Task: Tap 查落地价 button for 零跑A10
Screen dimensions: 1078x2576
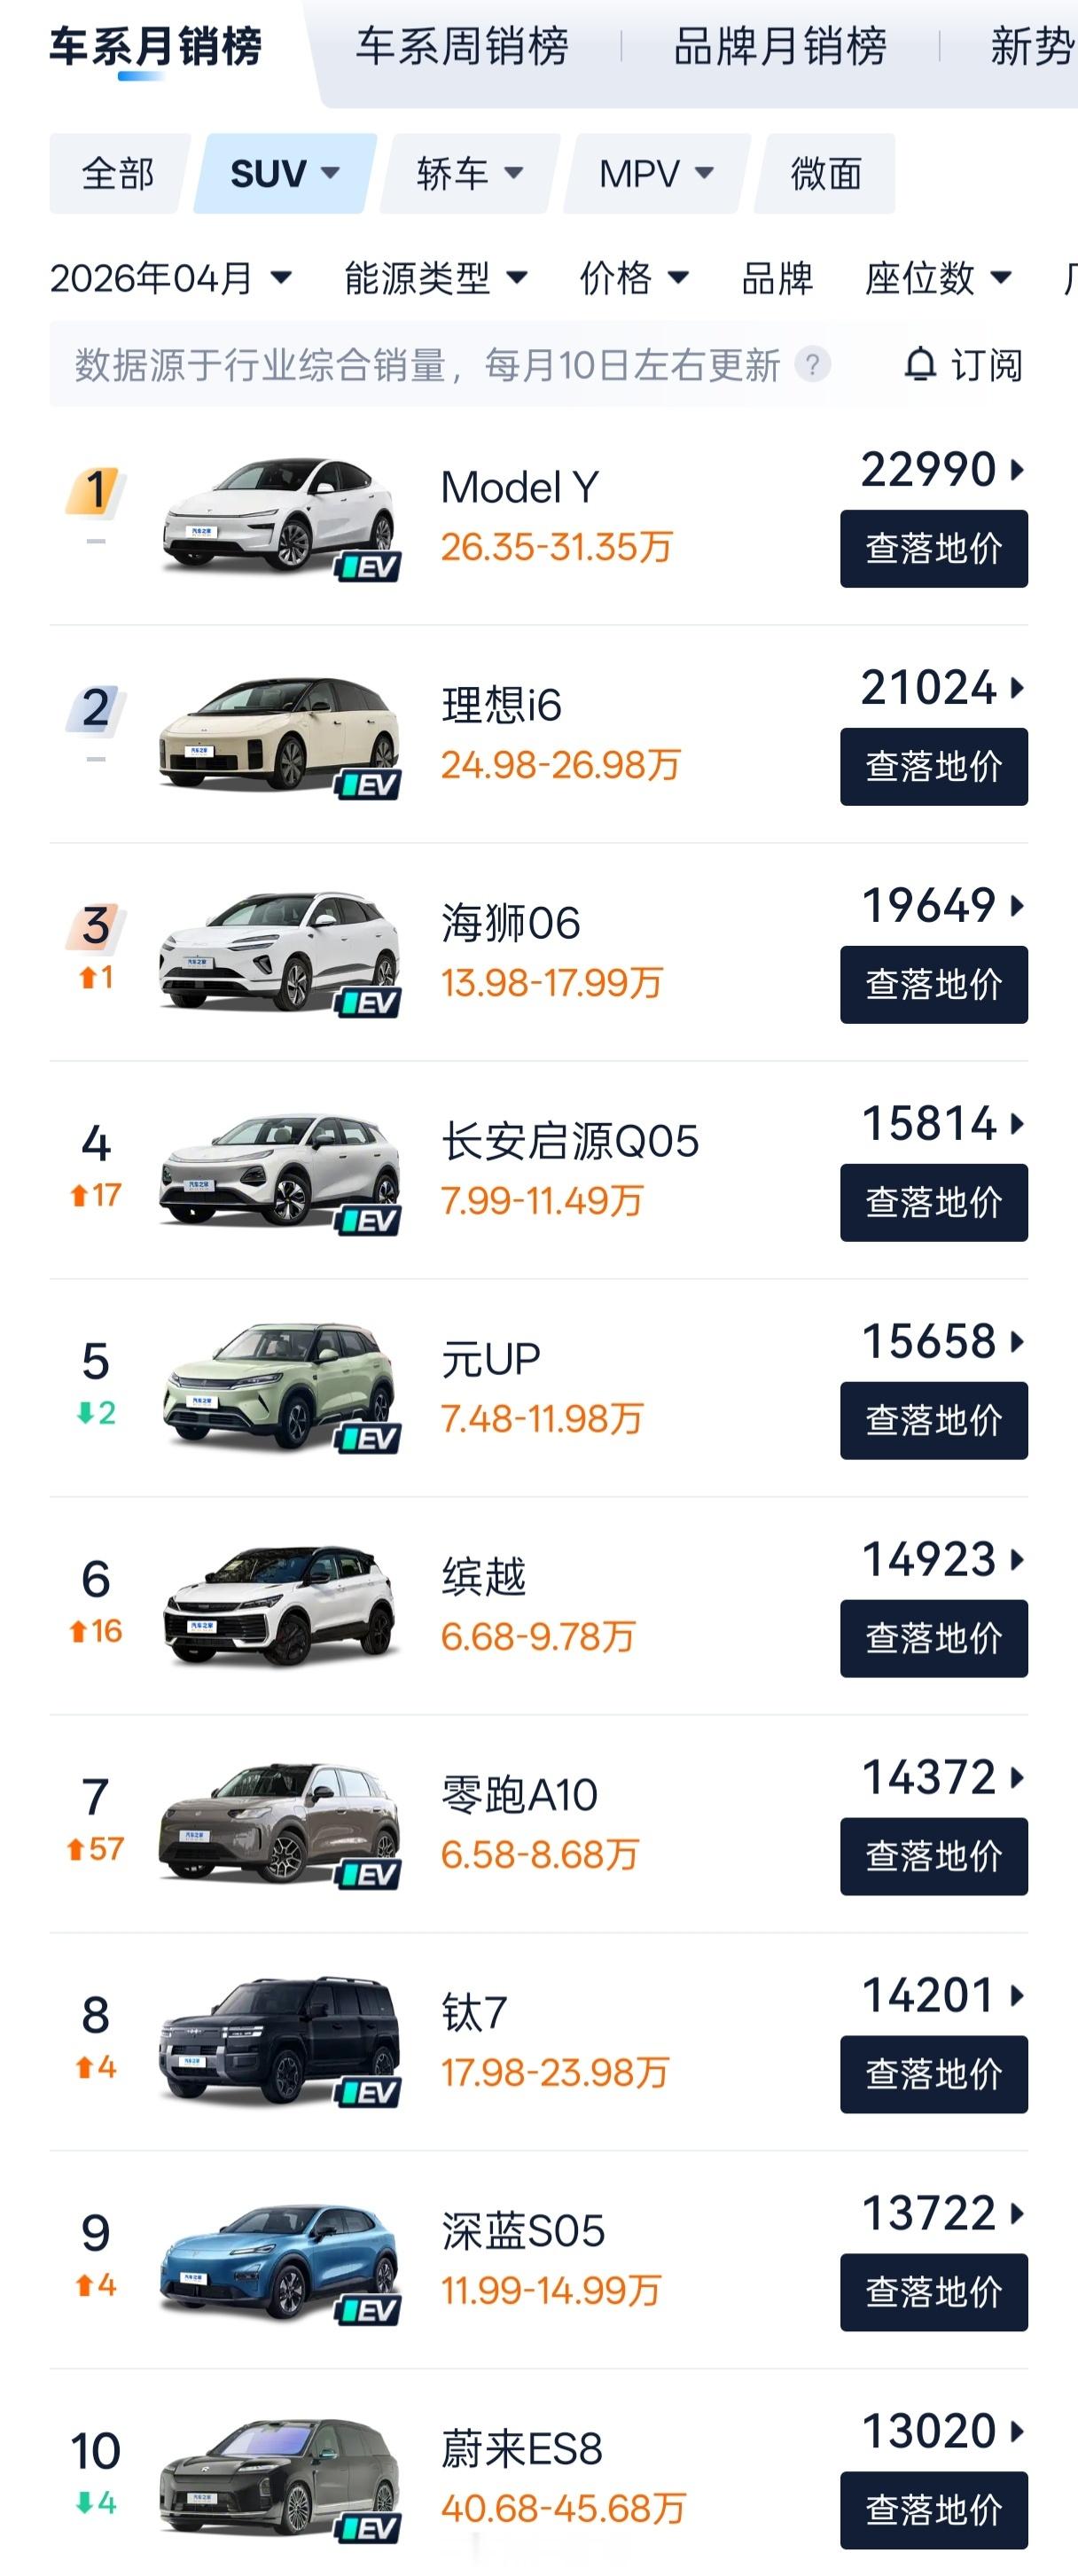Action: click(x=934, y=1856)
